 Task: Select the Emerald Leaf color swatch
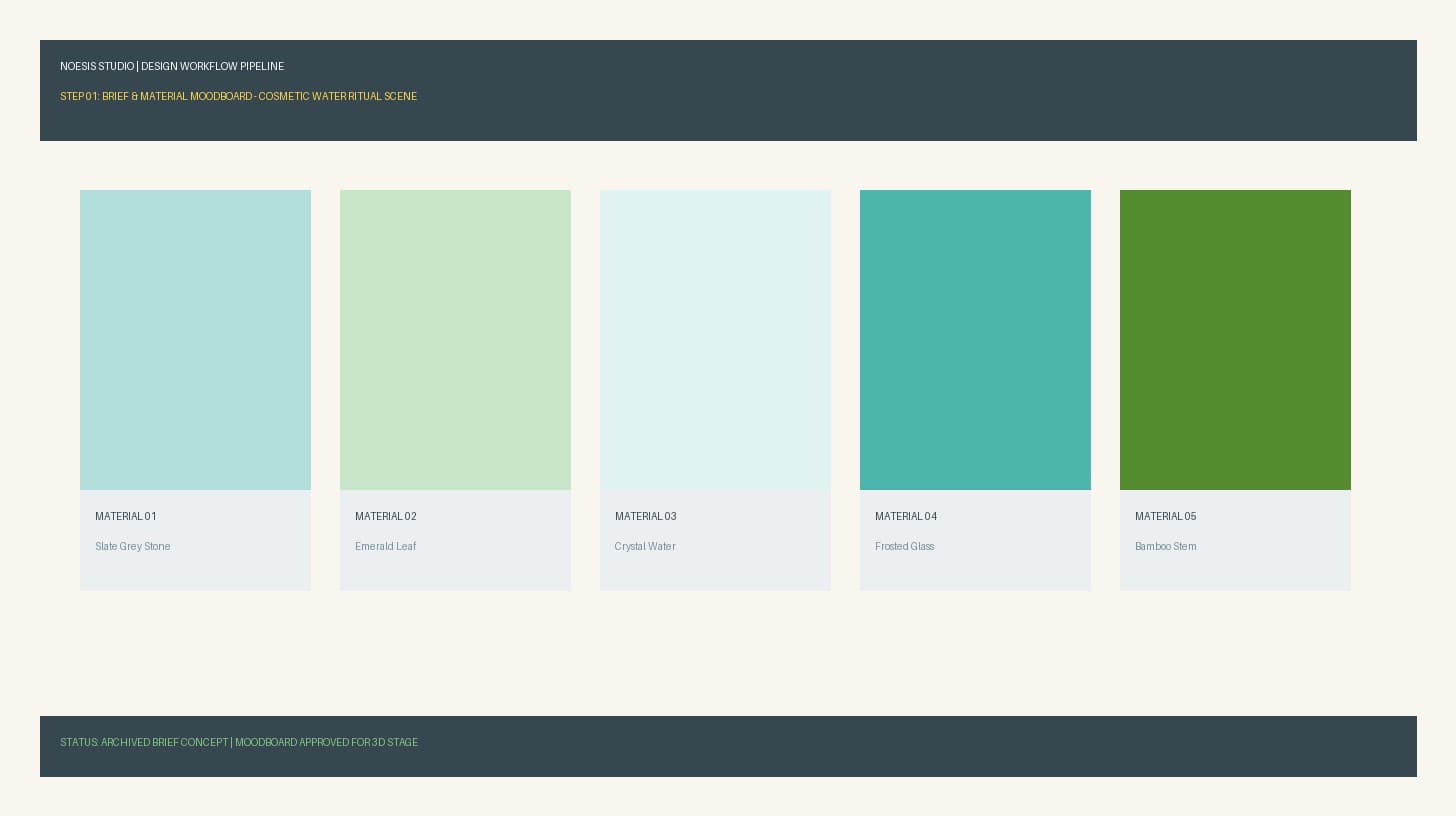pyautogui.click(x=455, y=340)
